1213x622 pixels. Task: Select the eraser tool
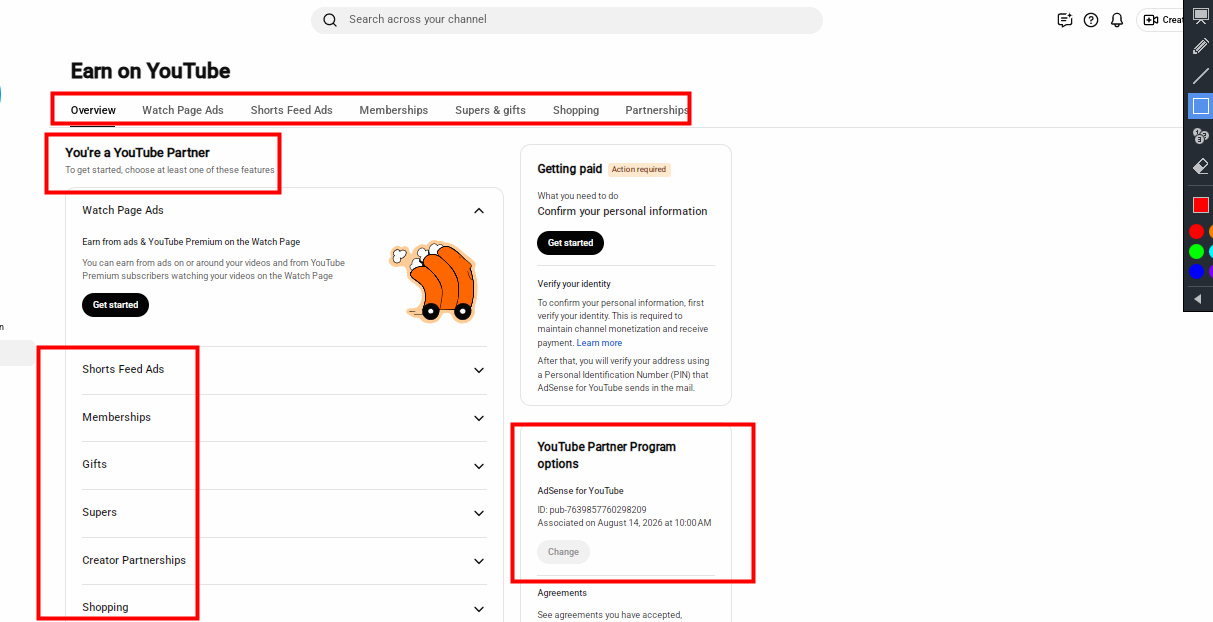(1201, 166)
